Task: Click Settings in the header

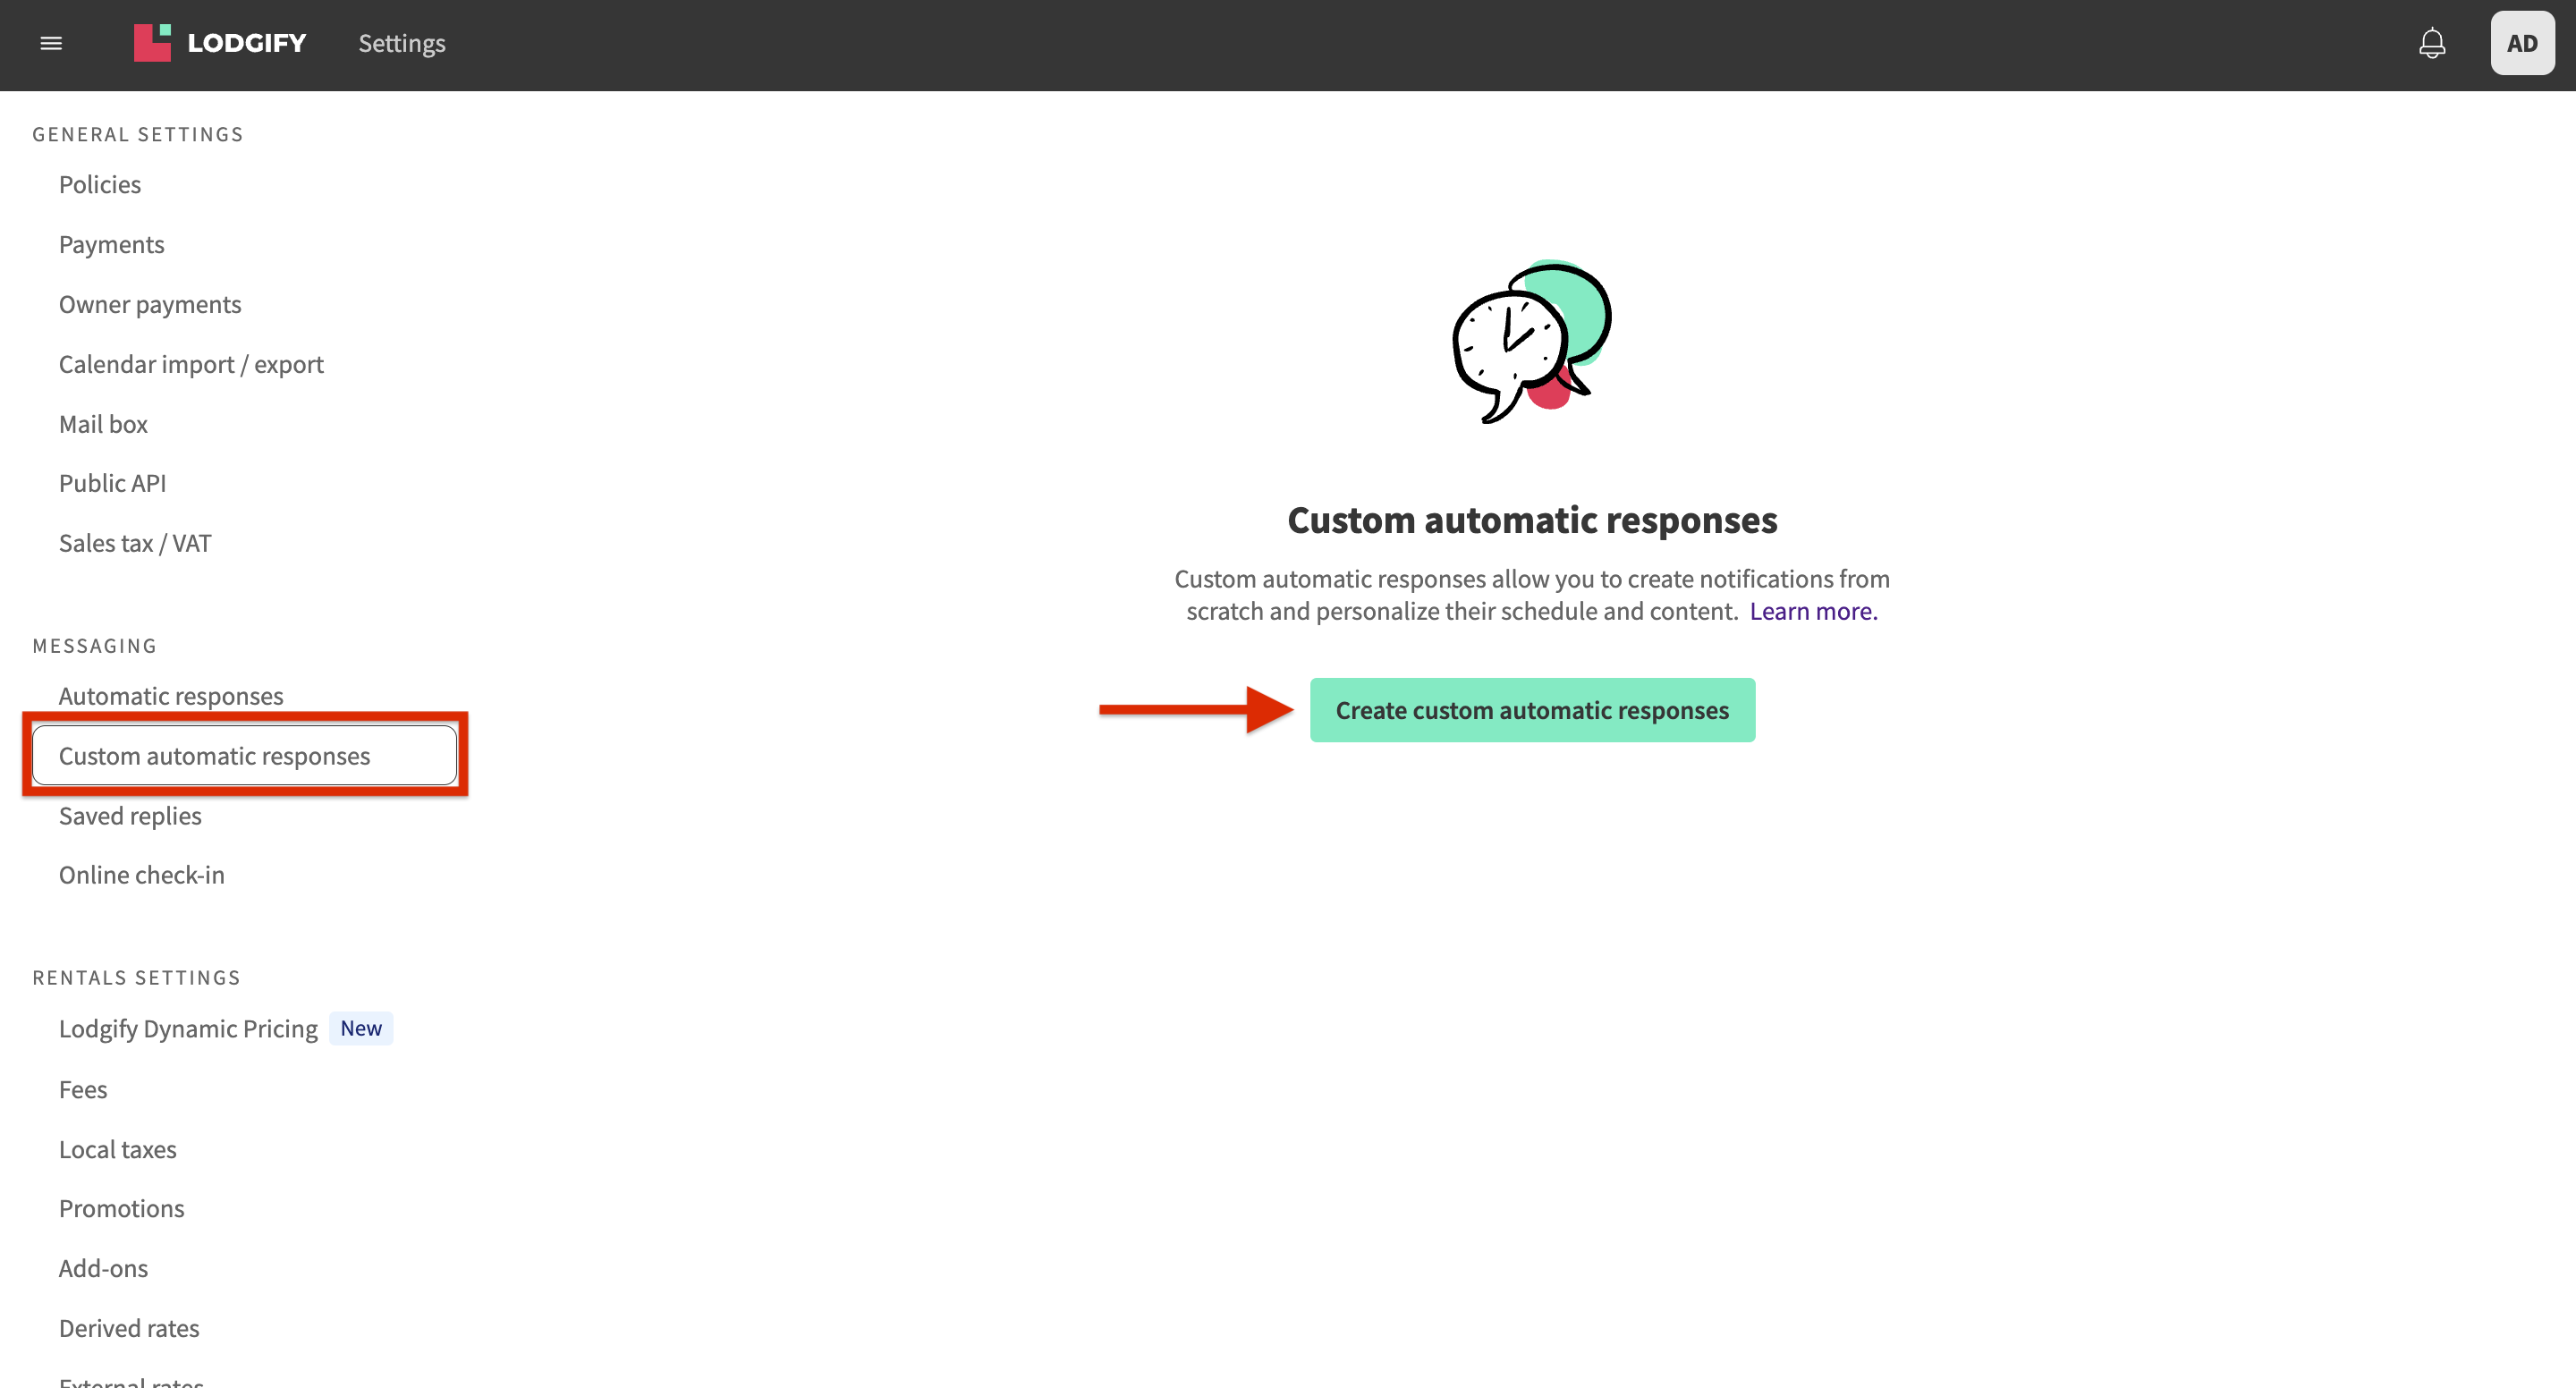Action: [402, 43]
